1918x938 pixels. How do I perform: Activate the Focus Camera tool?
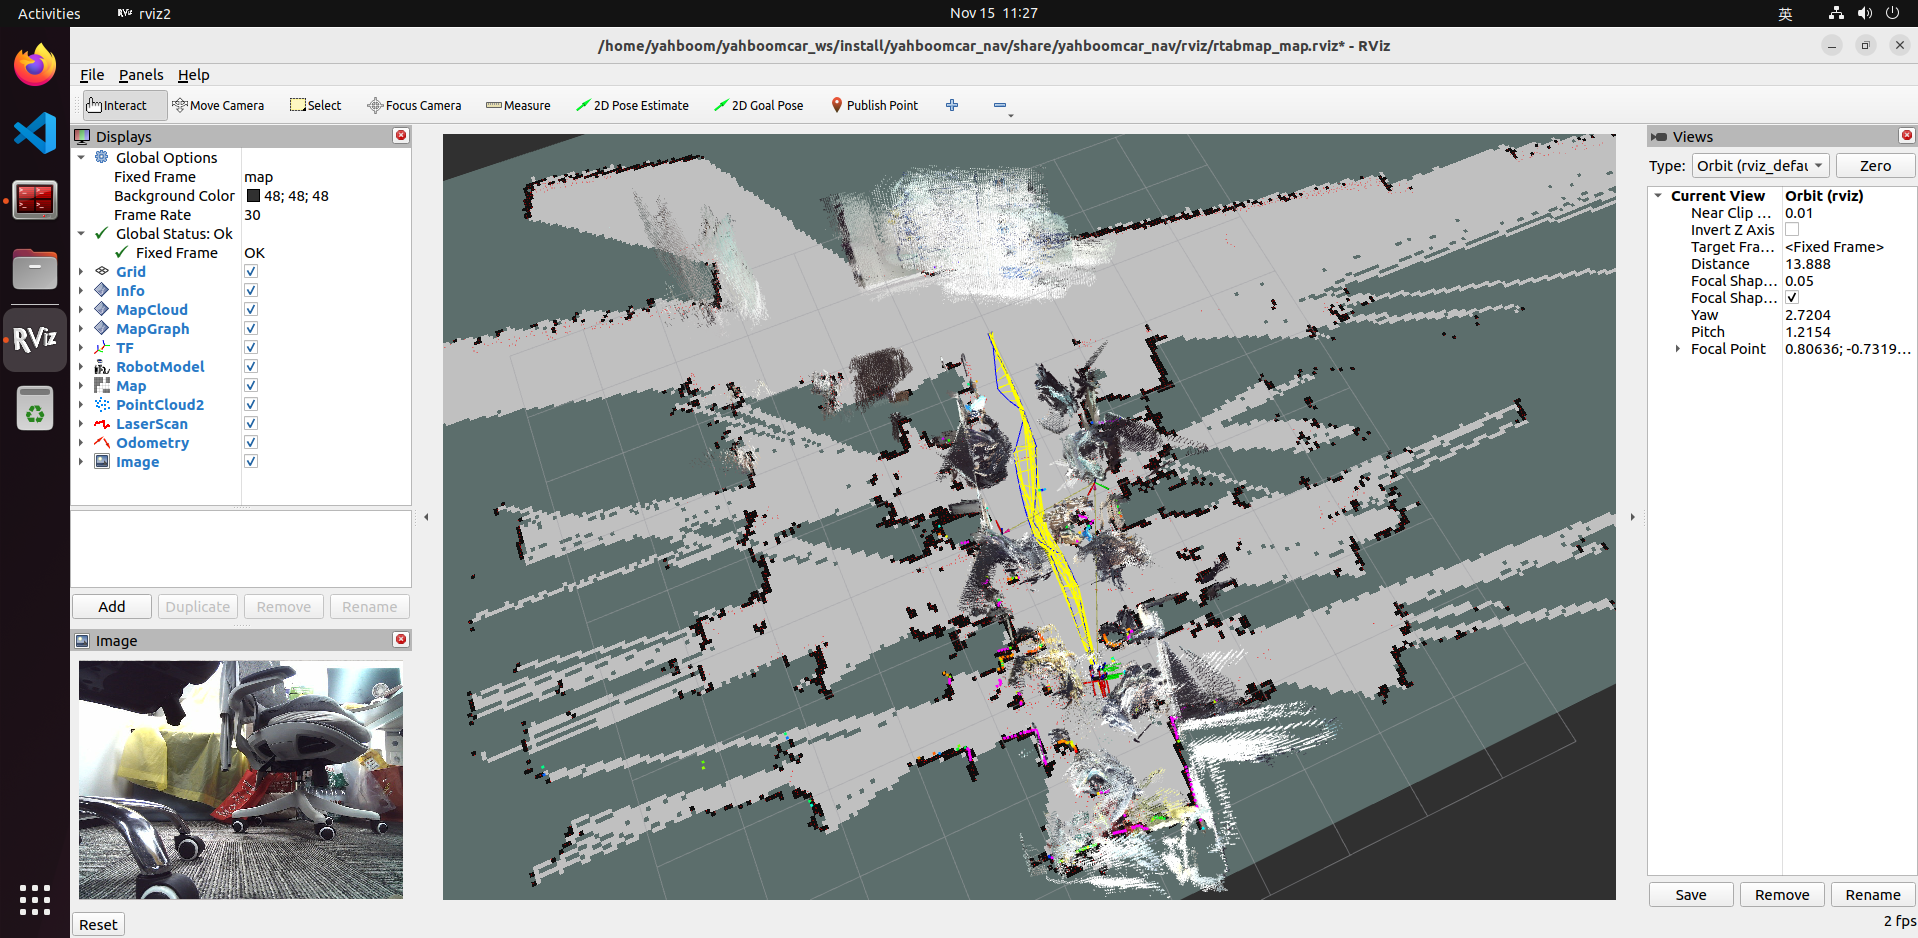coord(414,105)
